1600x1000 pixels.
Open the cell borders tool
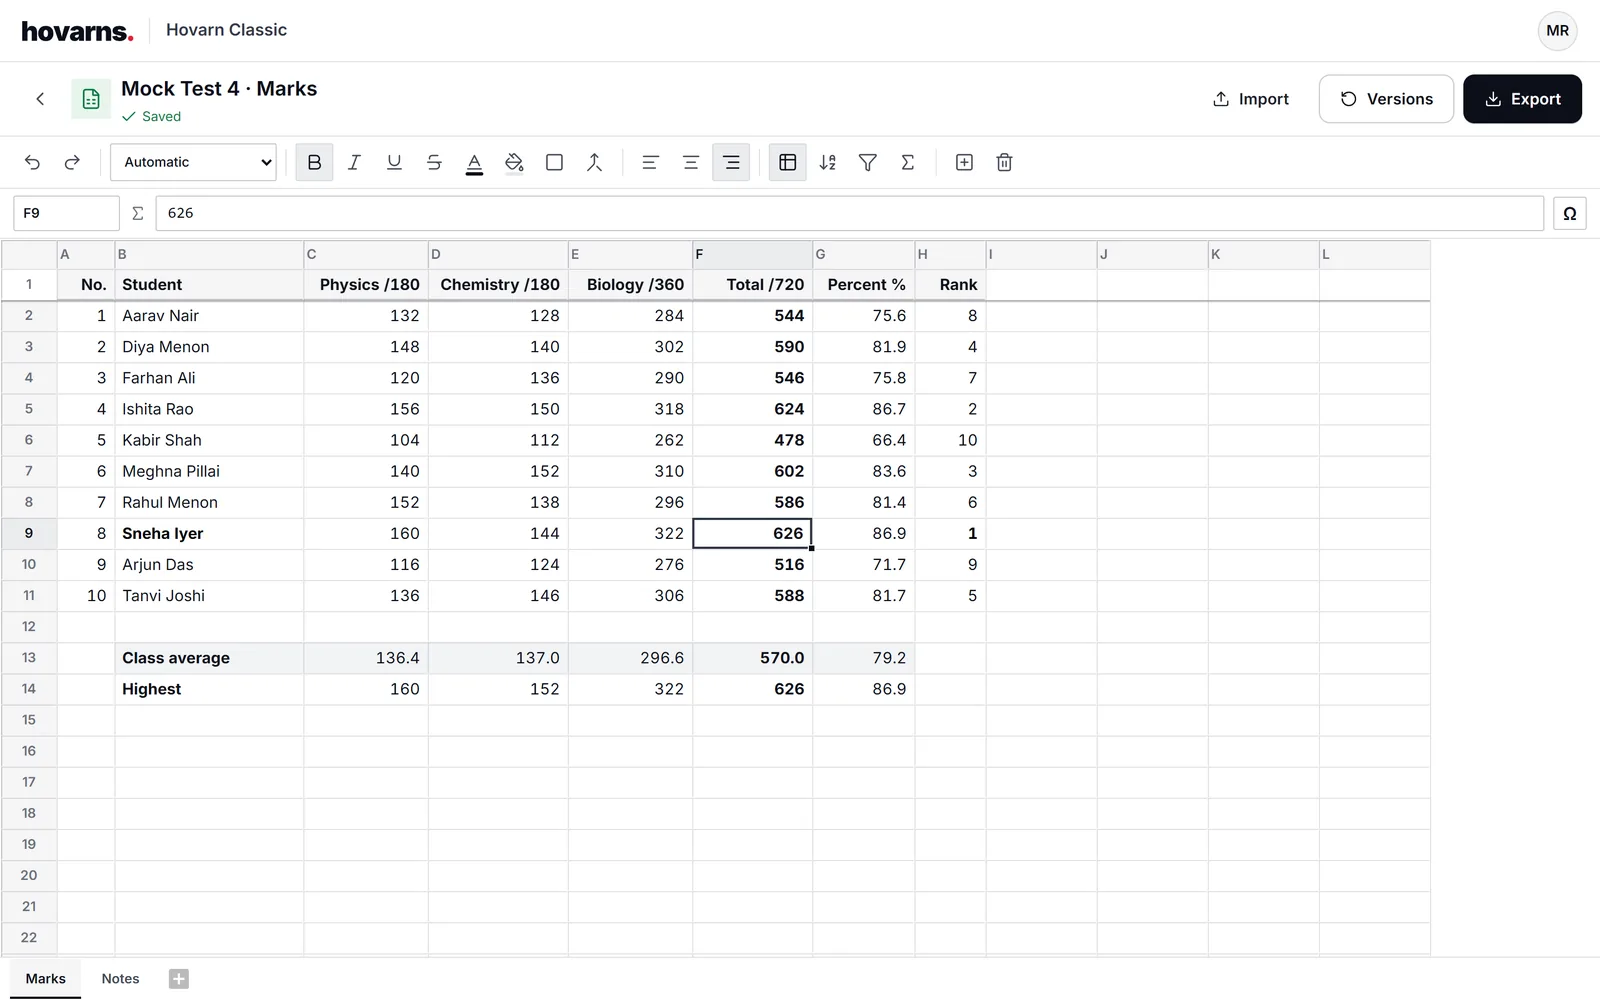[x=554, y=162]
